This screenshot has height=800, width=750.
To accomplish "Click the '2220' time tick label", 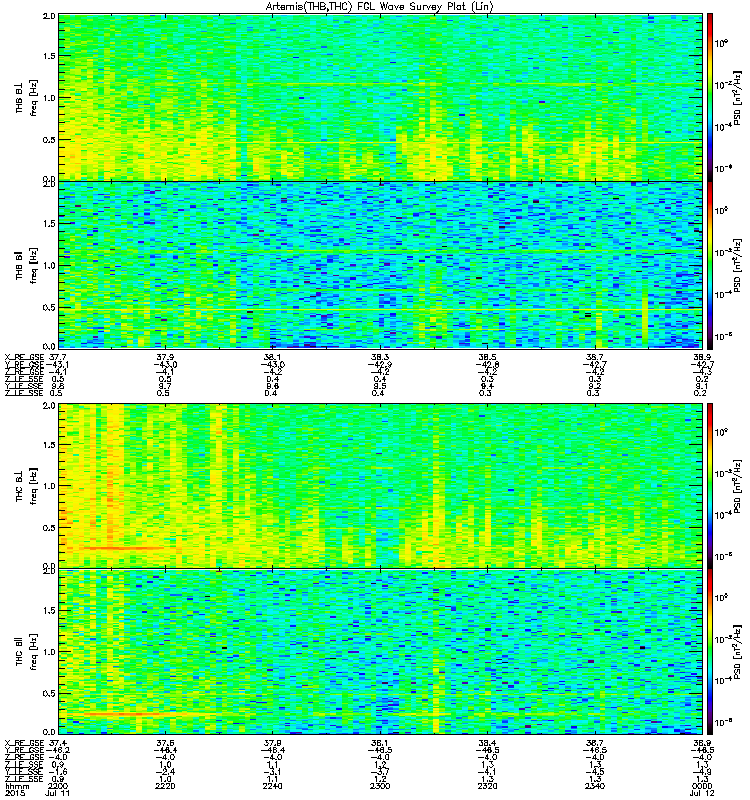I will [x=165, y=786].
